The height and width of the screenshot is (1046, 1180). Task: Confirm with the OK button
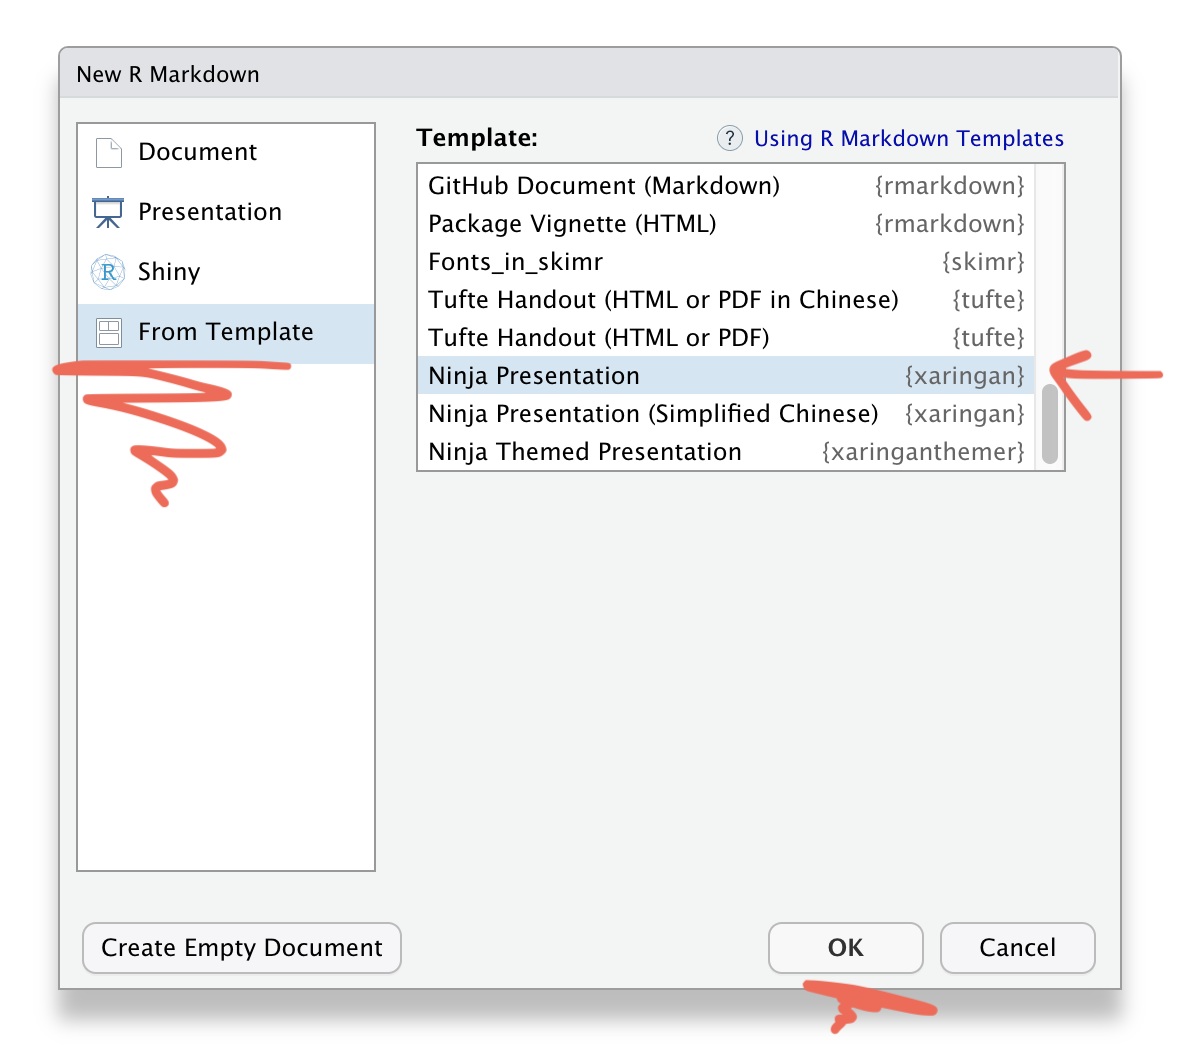(845, 947)
